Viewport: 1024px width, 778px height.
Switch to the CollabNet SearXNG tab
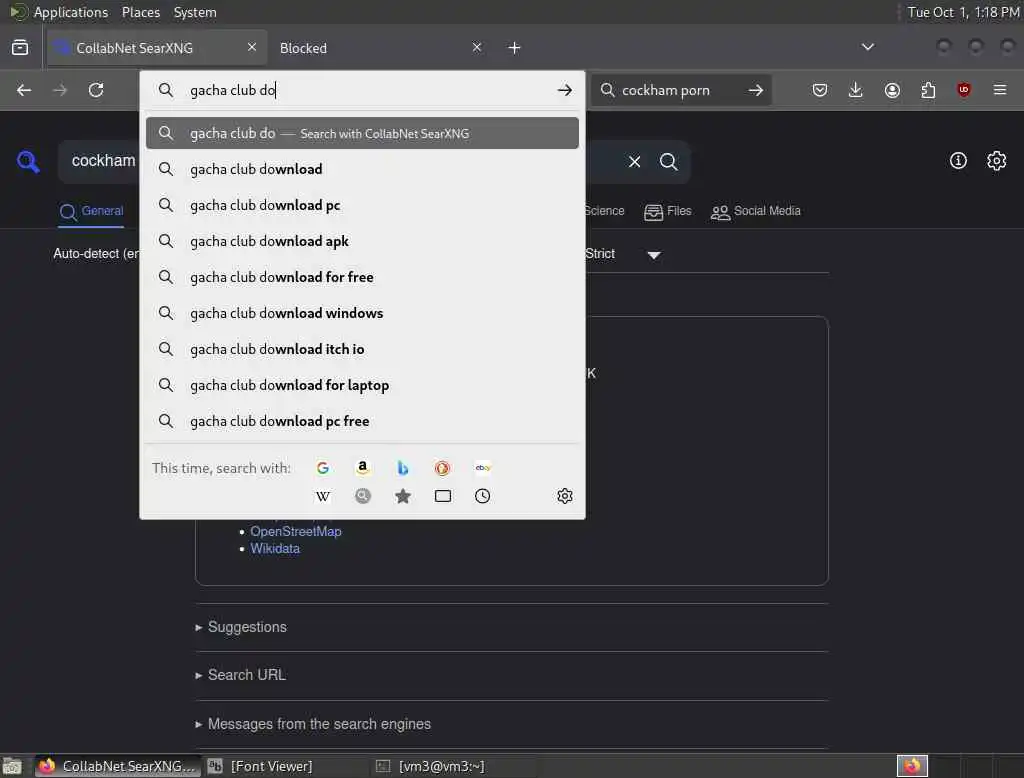(x=157, y=48)
